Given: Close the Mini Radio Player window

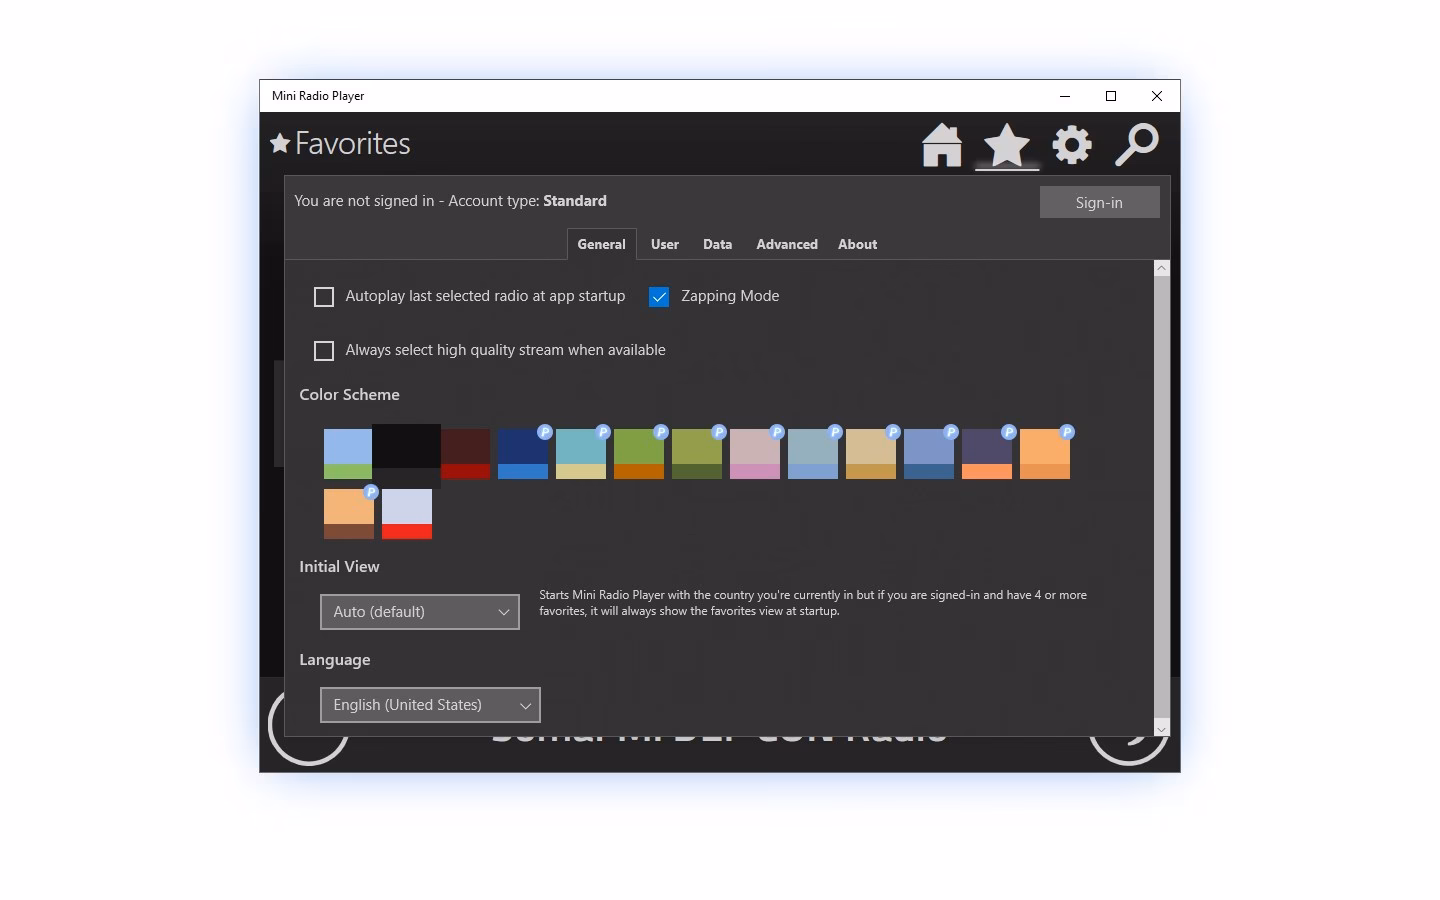Looking at the screenshot, I should tap(1157, 96).
